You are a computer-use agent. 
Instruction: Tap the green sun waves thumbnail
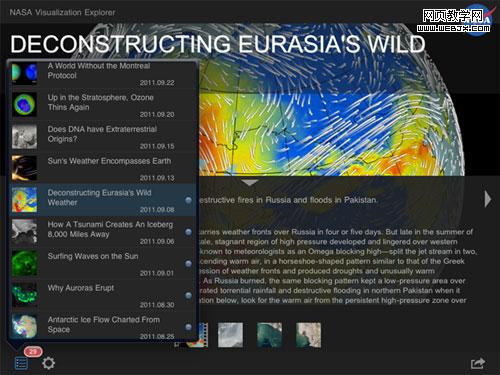click(x=24, y=263)
